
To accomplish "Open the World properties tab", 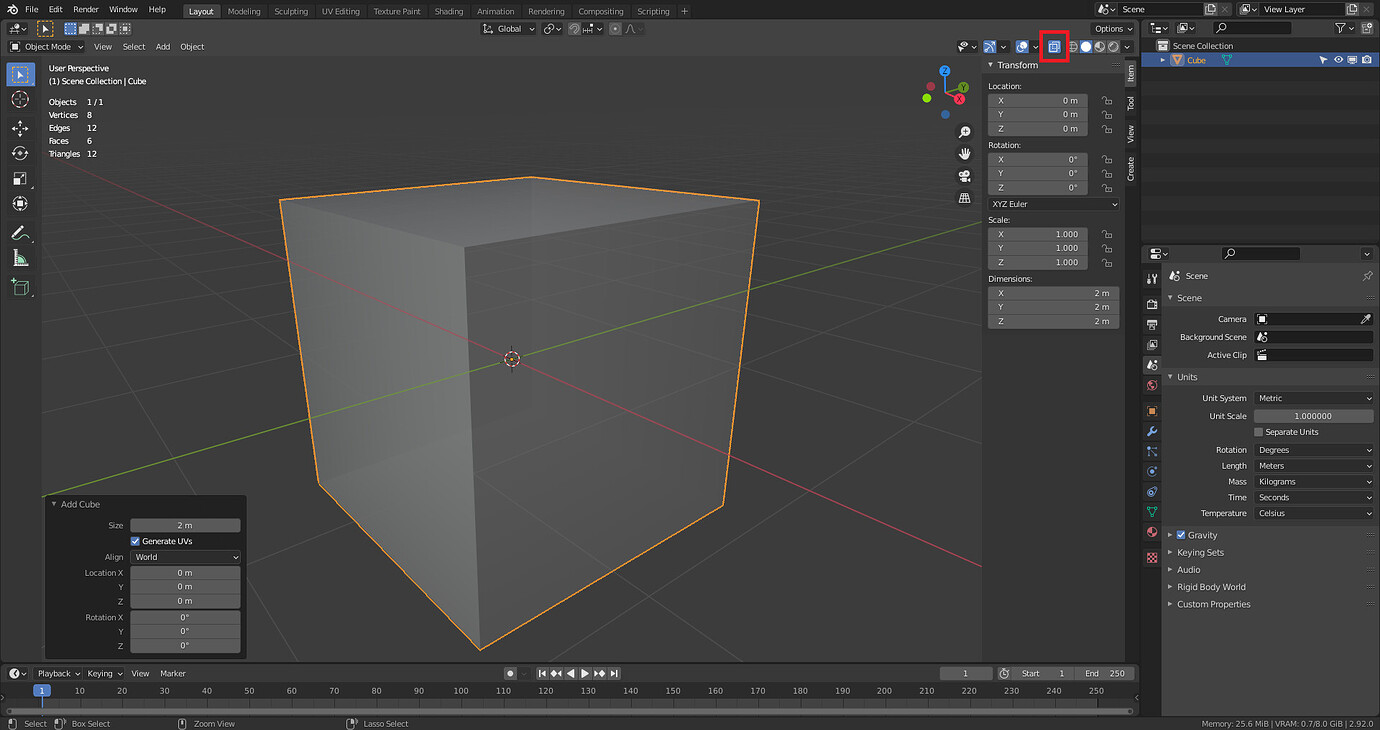I will point(1152,385).
